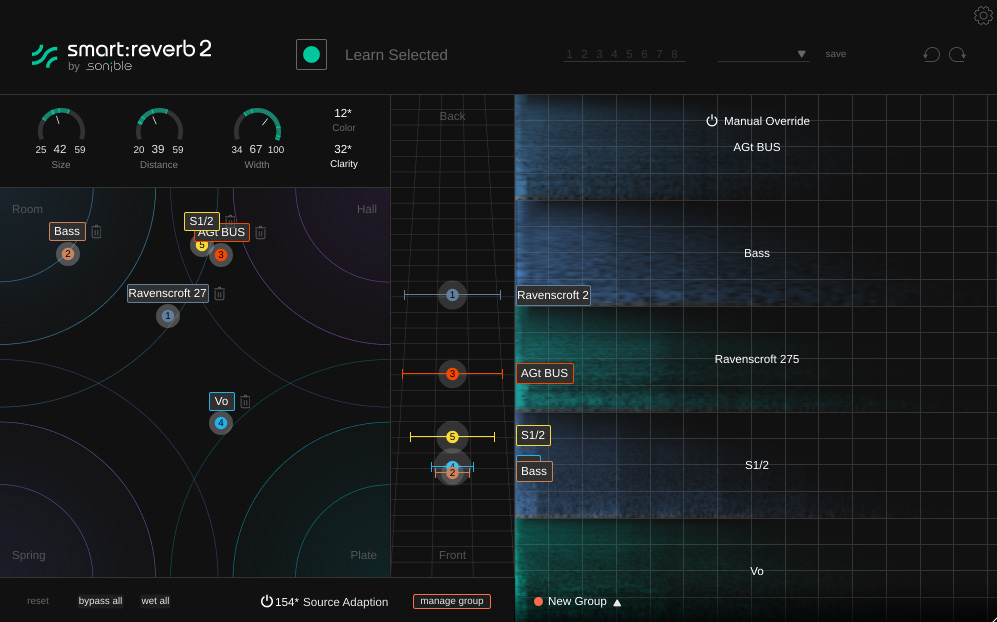Click the AGt BUS tag in depth view
Screen dimensions: 997x622
click(x=544, y=373)
